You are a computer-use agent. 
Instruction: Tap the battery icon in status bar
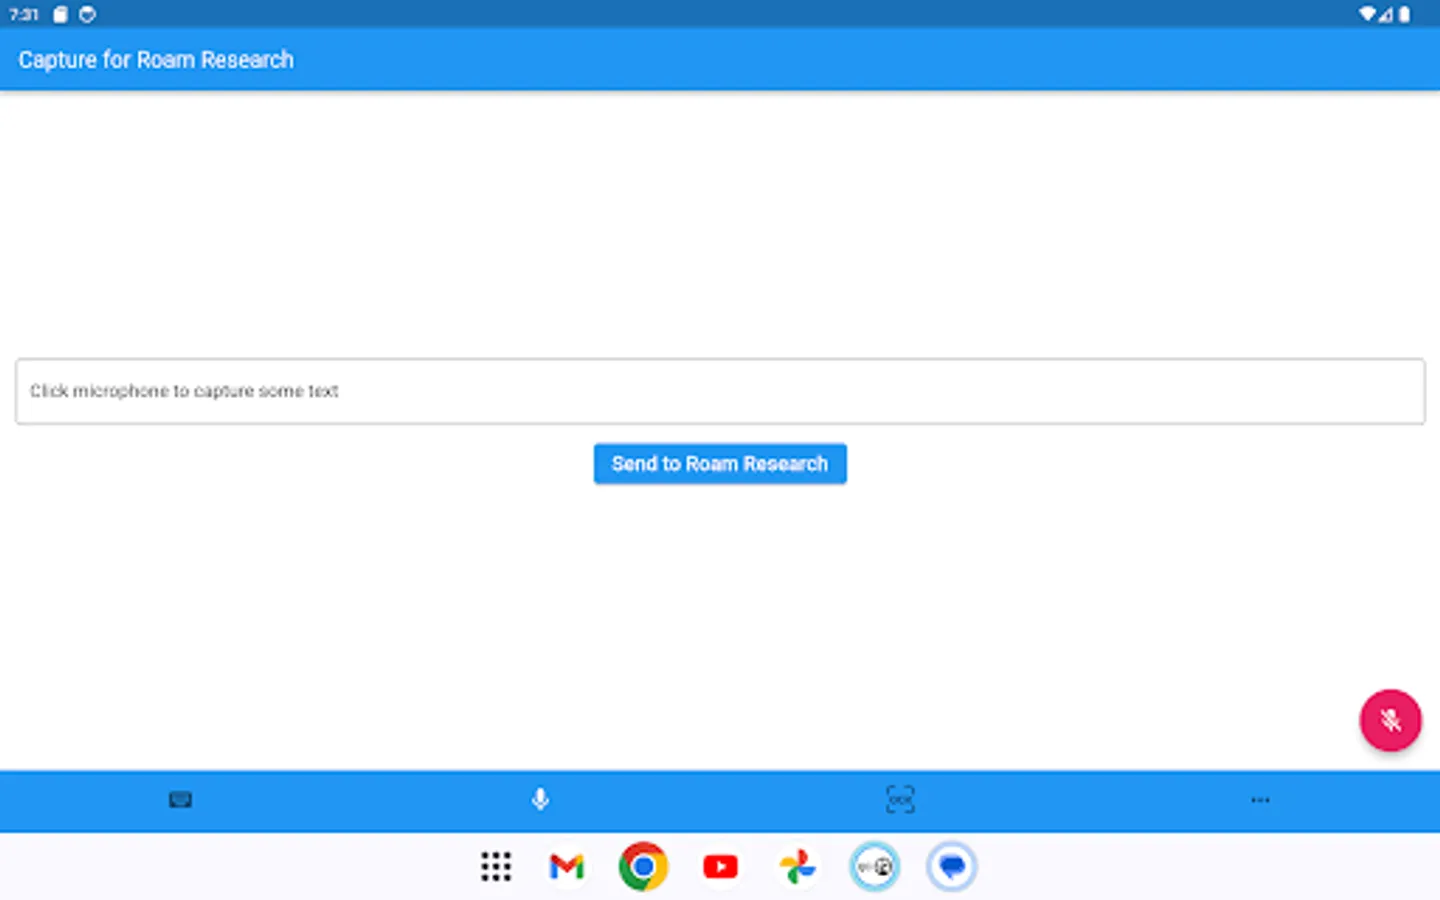pos(1405,14)
